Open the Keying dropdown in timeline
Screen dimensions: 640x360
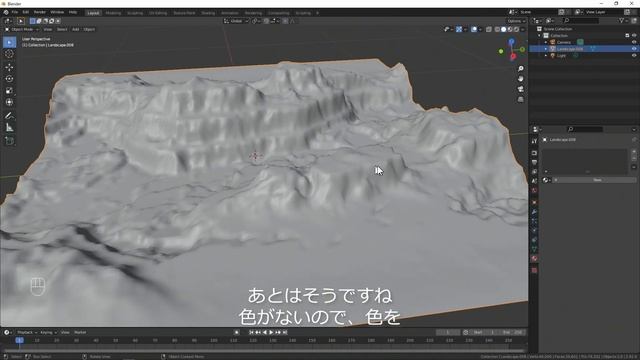[x=48, y=332]
